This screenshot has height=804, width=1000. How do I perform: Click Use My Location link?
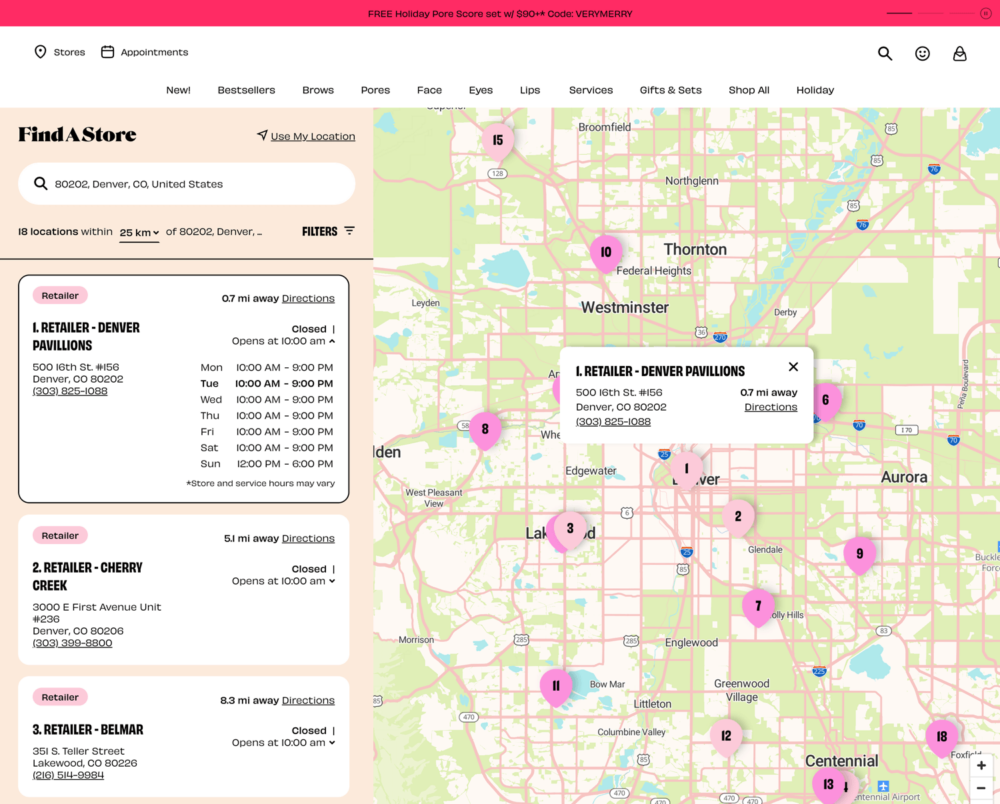[312, 136]
